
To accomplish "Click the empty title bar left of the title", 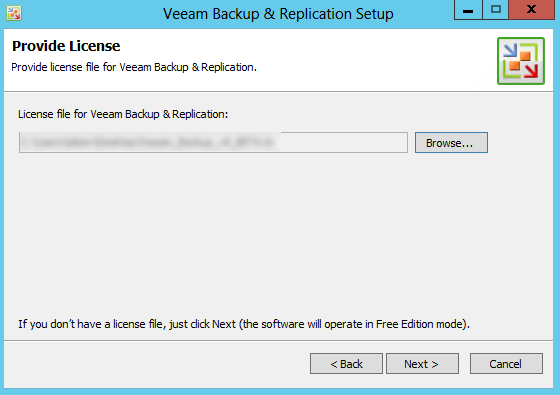I will 89,14.
